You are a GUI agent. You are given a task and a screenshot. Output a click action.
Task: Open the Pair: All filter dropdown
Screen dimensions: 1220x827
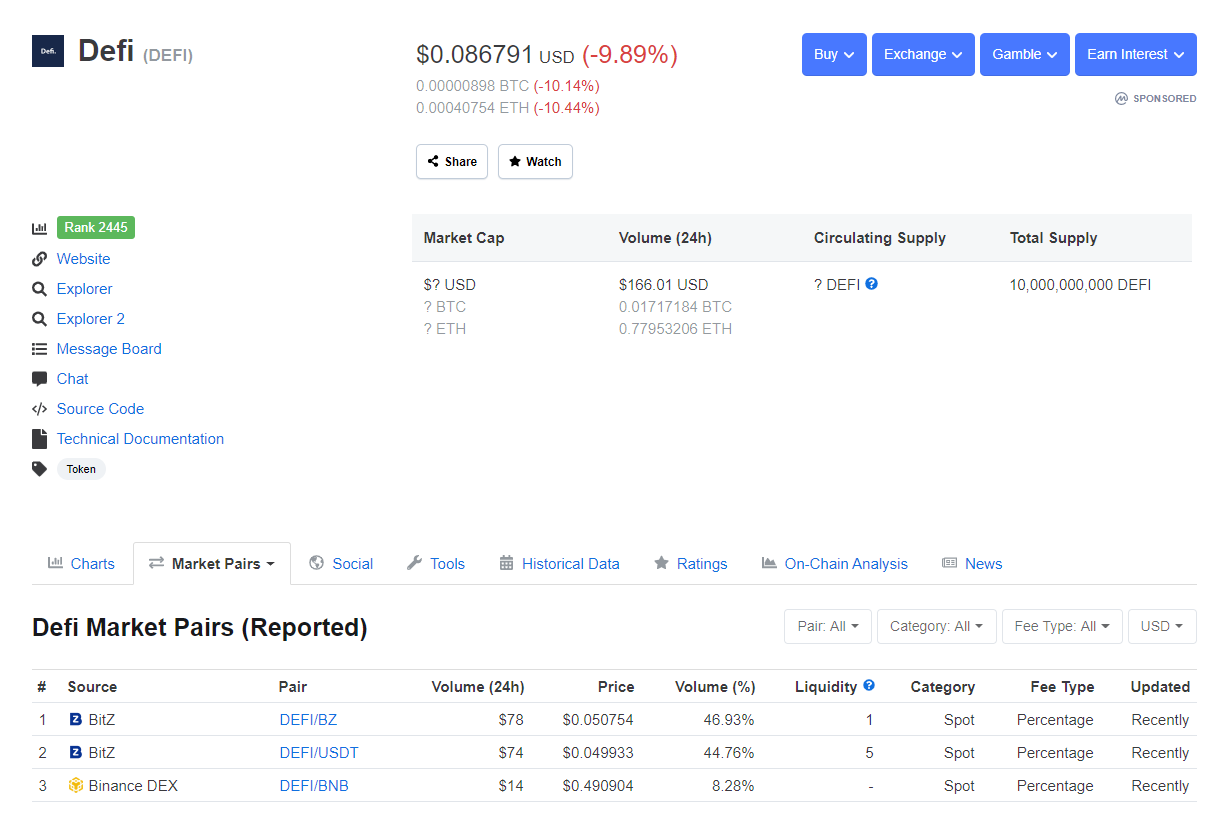coord(828,627)
